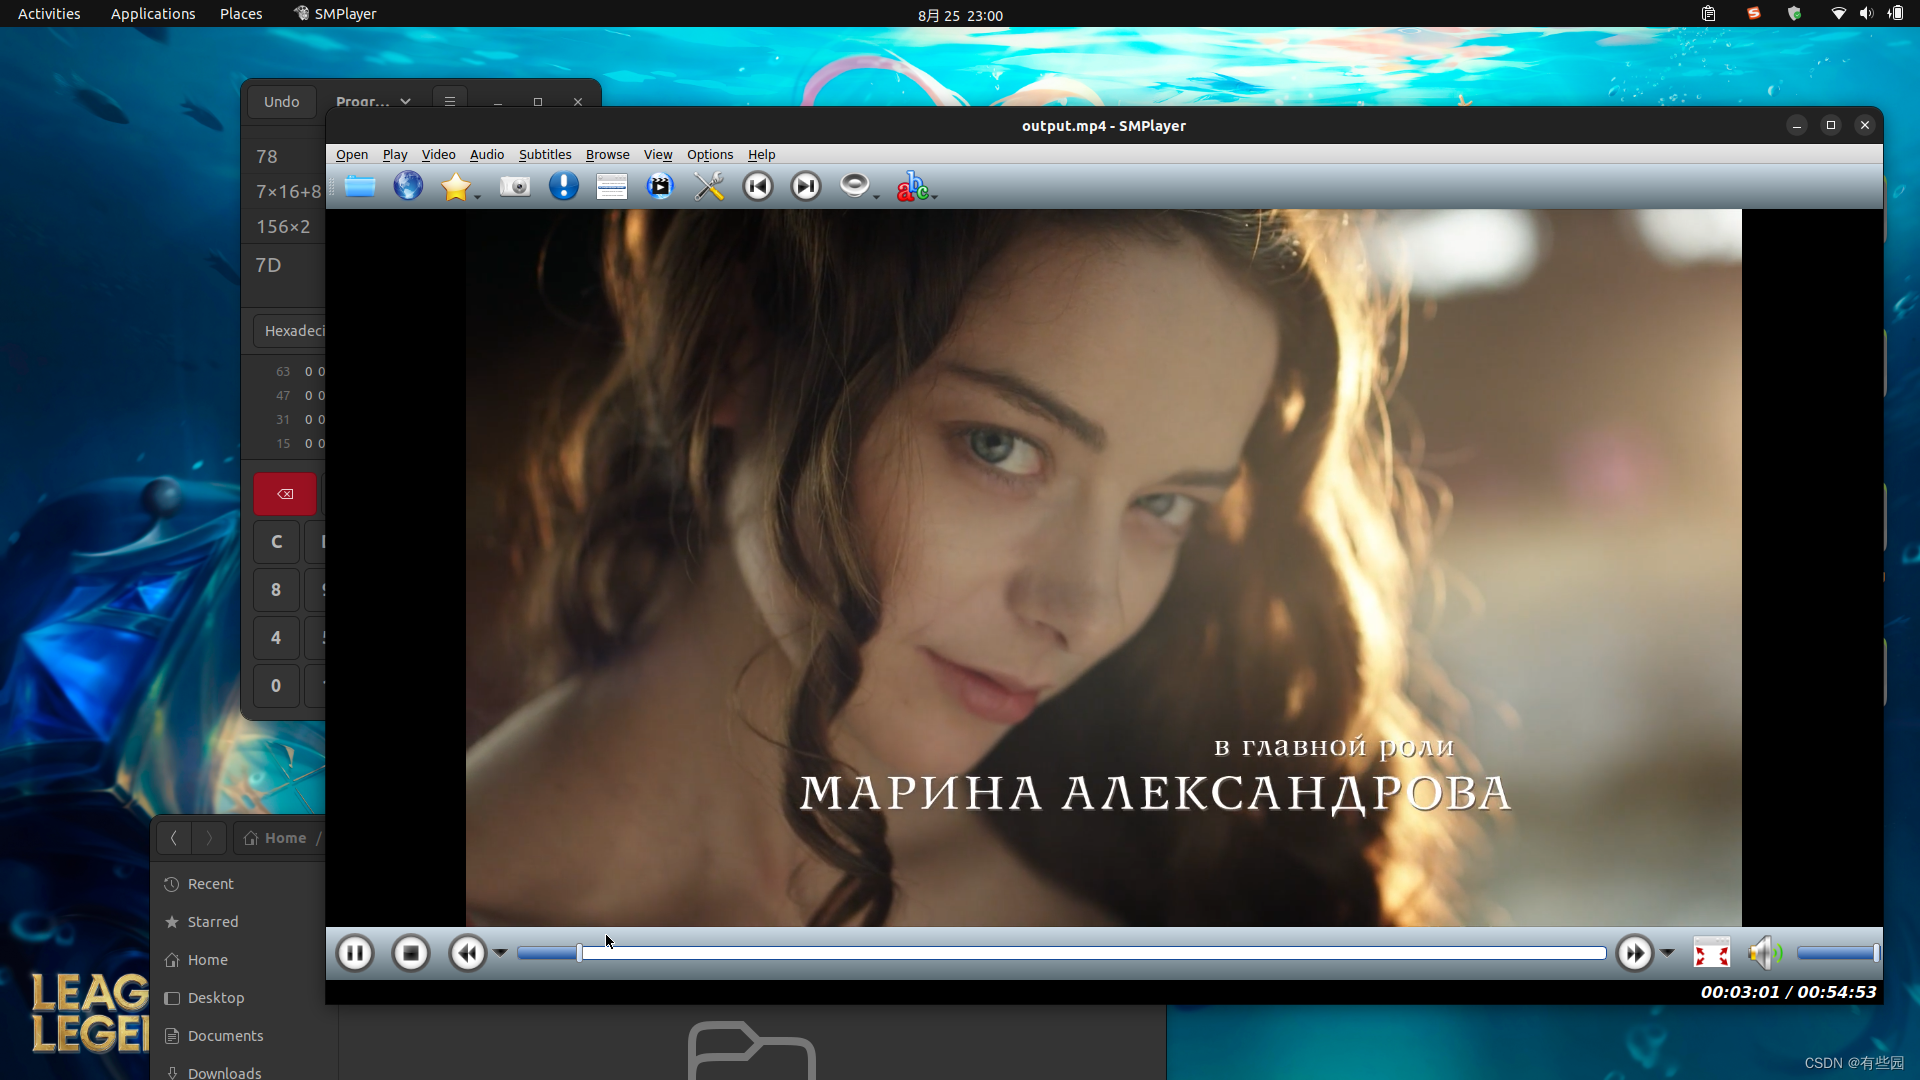Open the View menu in SMPlayer
This screenshot has width=1920, height=1080.
click(x=658, y=154)
